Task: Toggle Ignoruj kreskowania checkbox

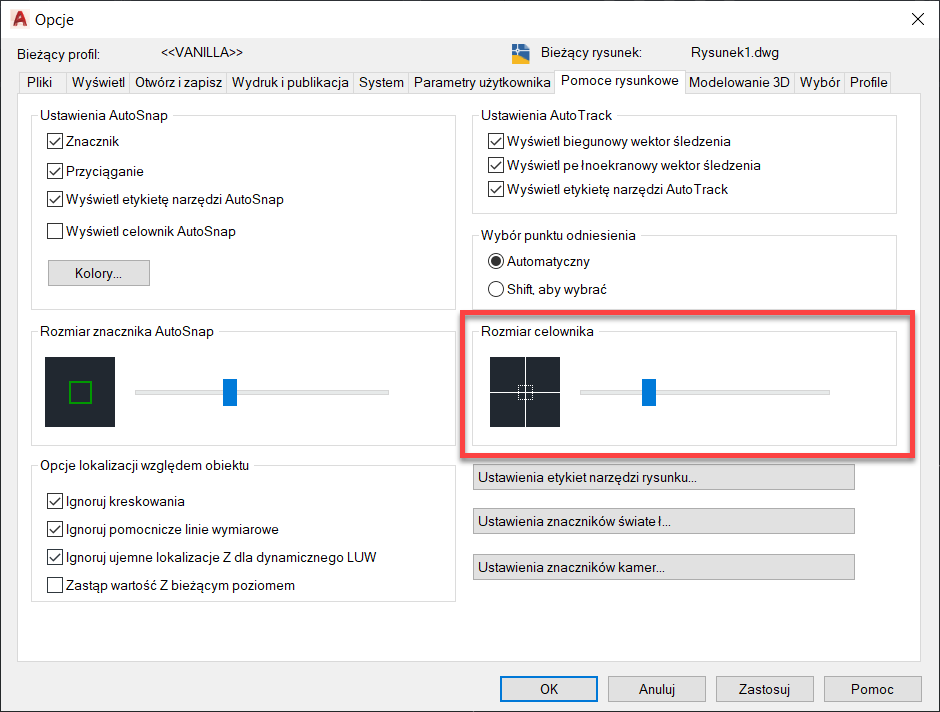Action: pos(55,501)
